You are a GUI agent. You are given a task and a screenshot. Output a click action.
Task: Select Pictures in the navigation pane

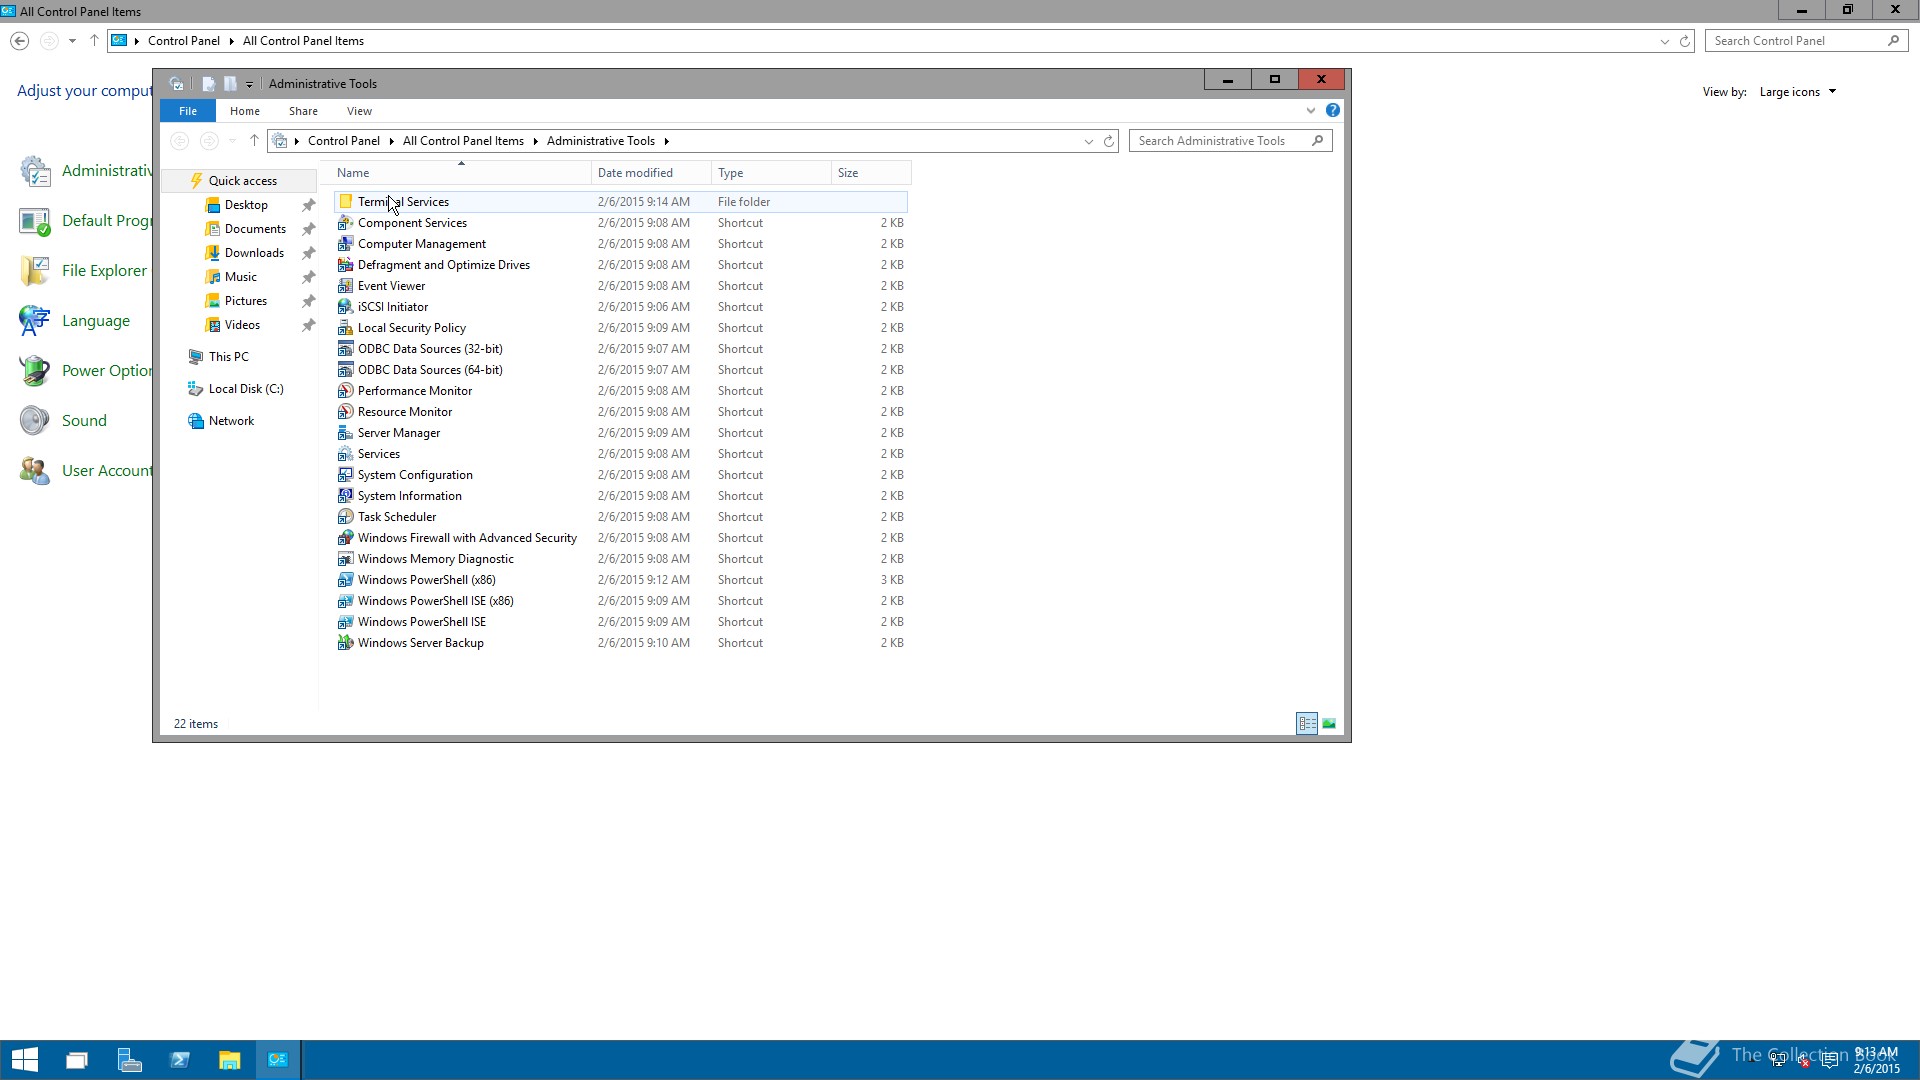click(x=246, y=301)
